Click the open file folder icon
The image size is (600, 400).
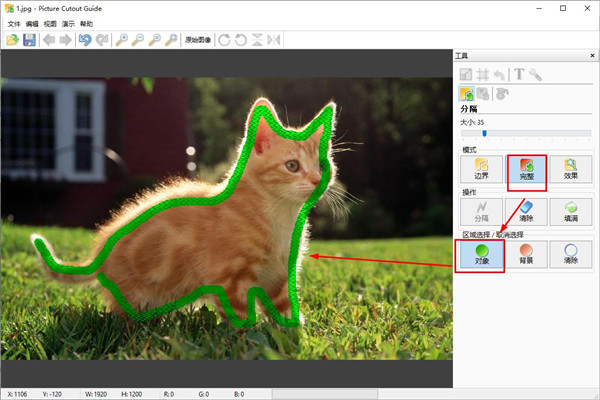[x=12, y=40]
